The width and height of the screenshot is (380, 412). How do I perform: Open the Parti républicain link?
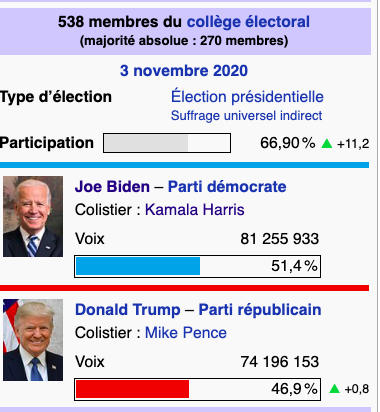pyautogui.click(x=260, y=310)
